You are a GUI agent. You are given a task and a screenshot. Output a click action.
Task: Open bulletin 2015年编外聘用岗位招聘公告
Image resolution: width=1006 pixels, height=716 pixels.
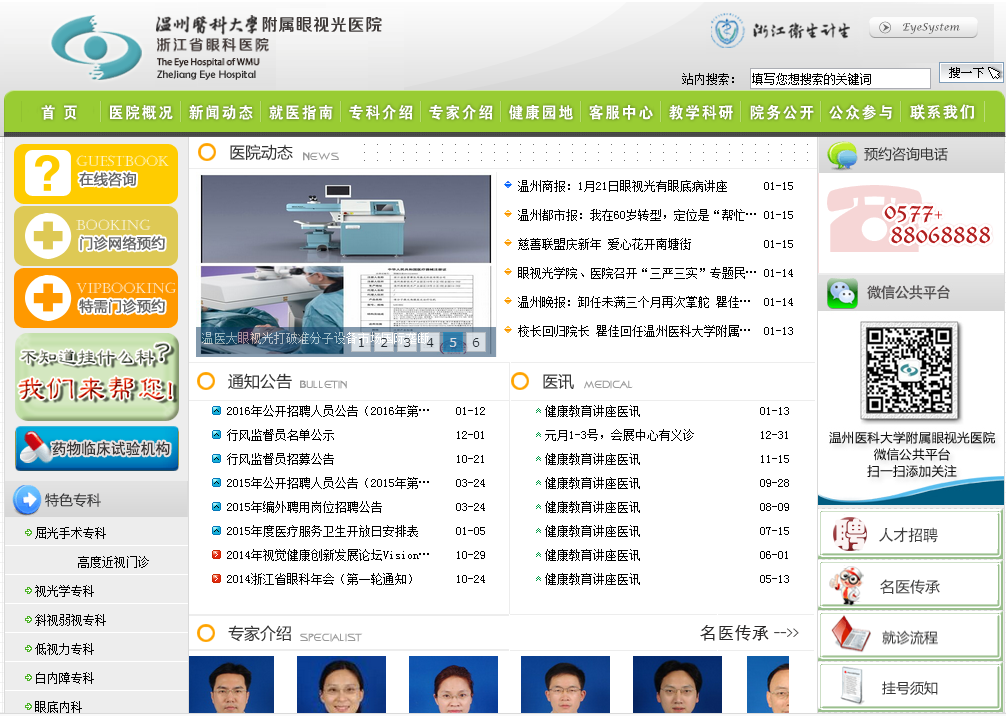(x=304, y=507)
